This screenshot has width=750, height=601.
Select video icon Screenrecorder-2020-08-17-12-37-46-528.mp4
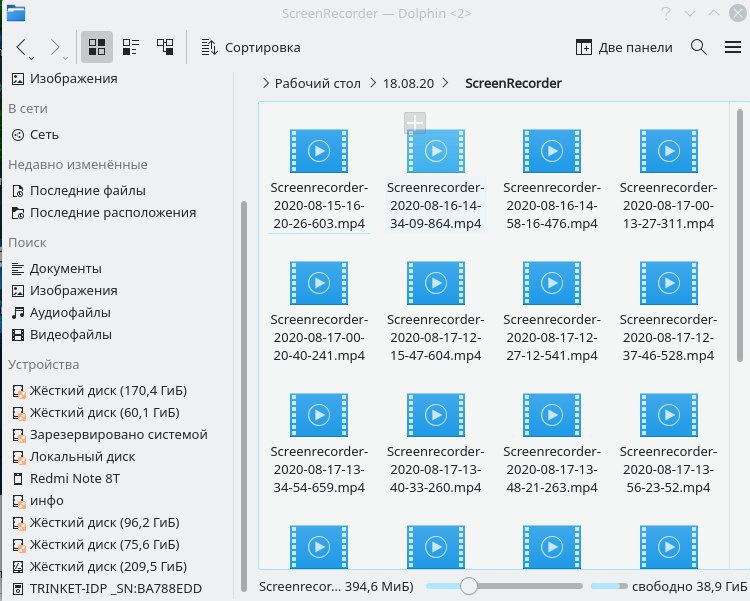[669, 283]
